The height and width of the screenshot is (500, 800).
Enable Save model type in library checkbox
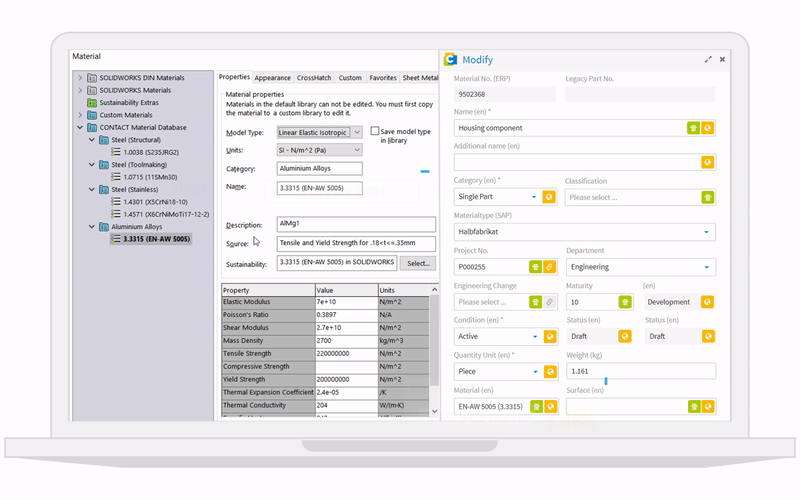[375, 131]
